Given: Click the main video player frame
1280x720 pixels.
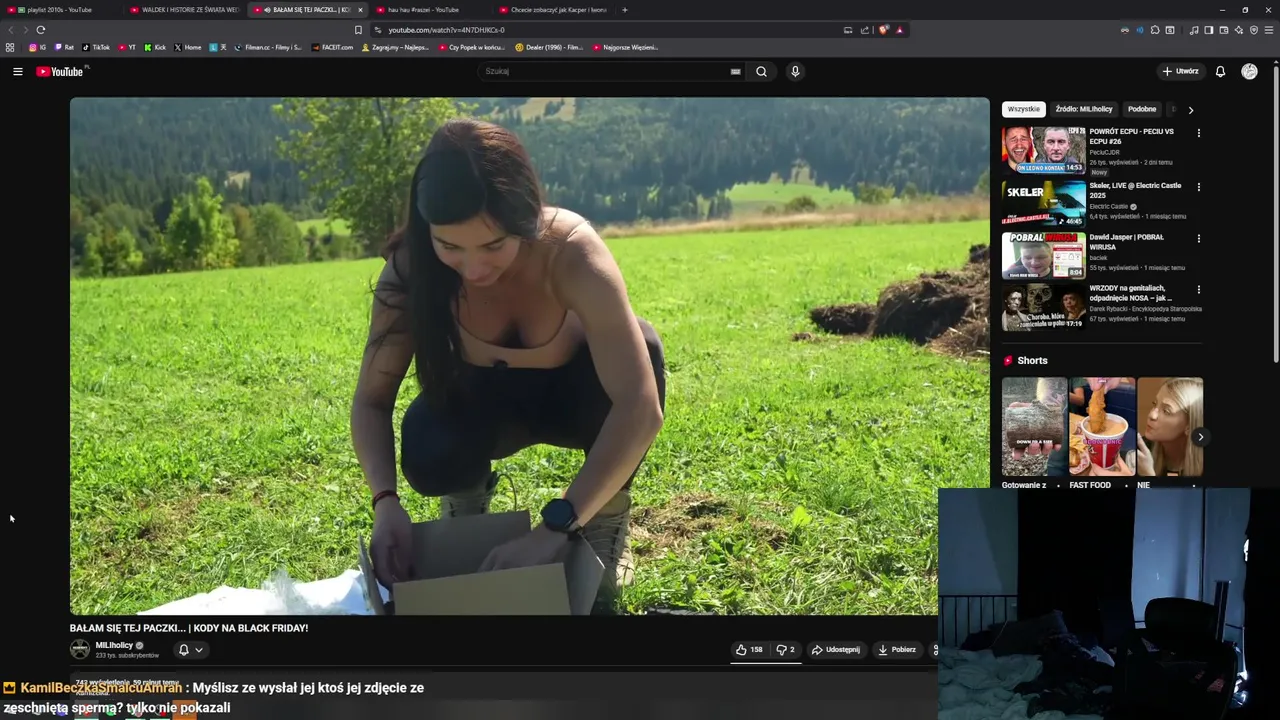Looking at the screenshot, I should (x=529, y=356).
